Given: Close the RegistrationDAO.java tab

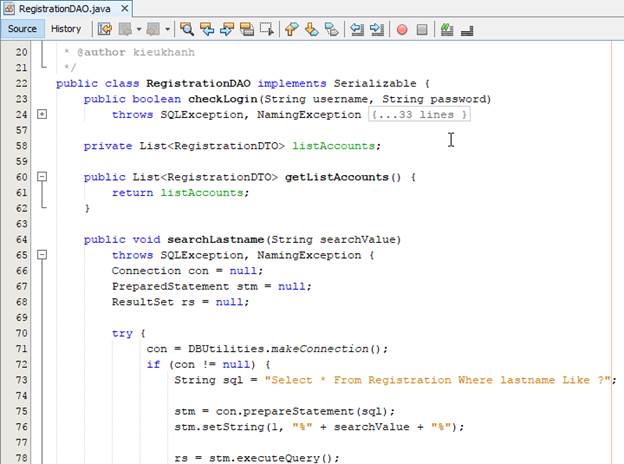Looking at the screenshot, I should click(x=125, y=8).
